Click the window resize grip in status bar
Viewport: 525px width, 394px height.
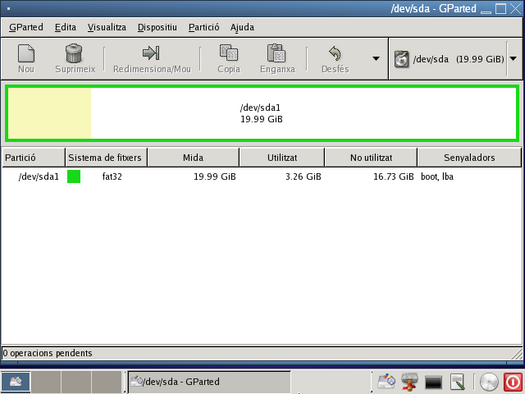[517, 353]
